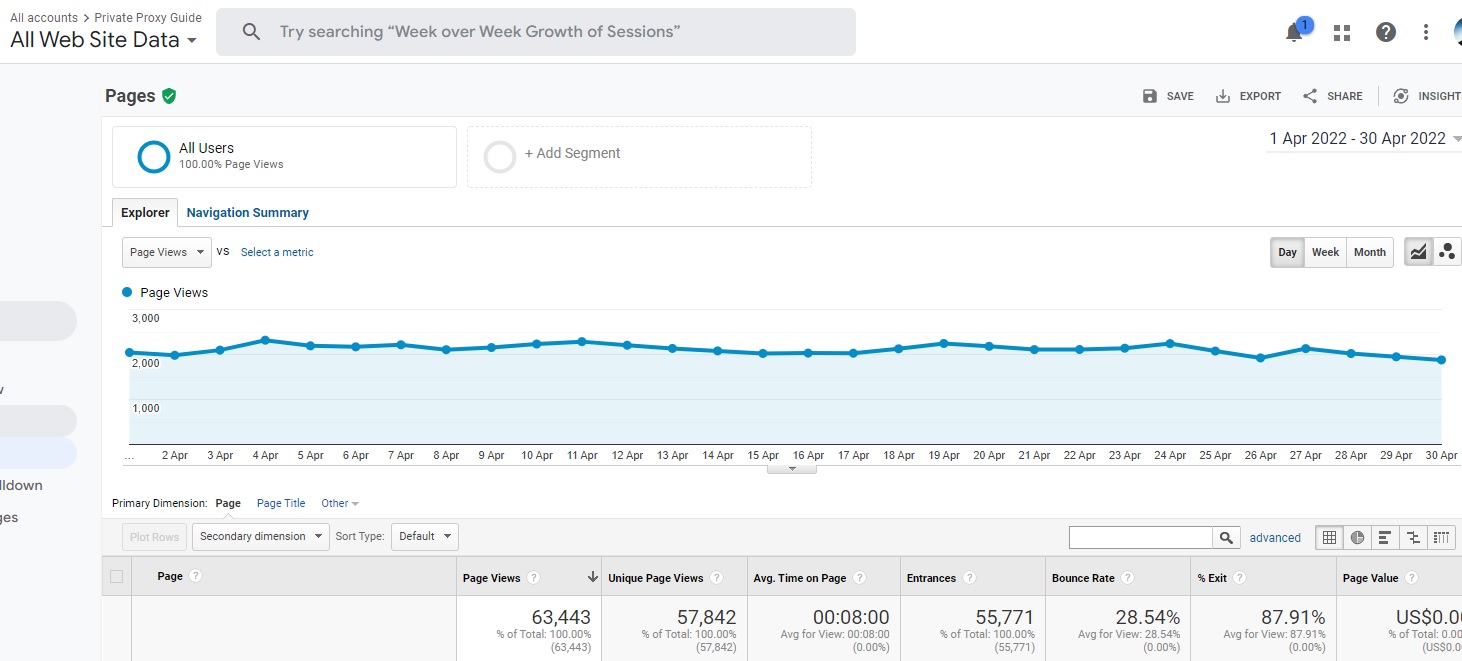Switch to Data table view icon
The width and height of the screenshot is (1462, 661).
[x=1329, y=537]
